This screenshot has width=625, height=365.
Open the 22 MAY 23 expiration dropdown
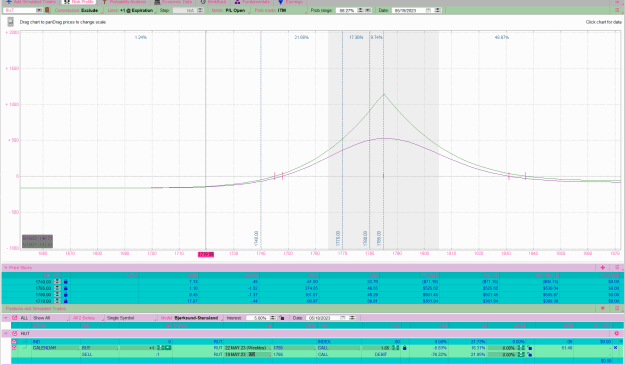pos(247,348)
